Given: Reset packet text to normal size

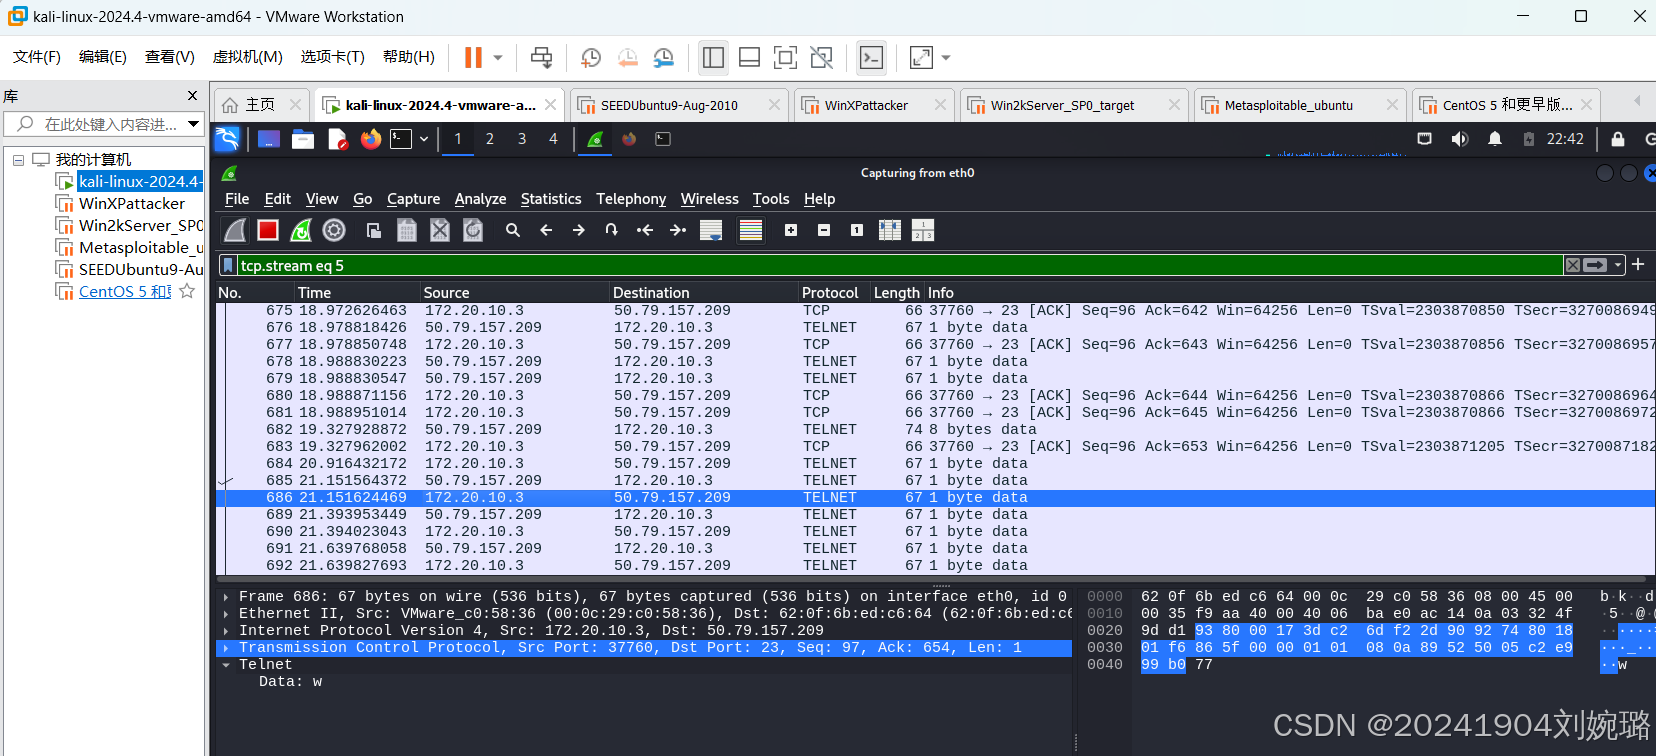Looking at the screenshot, I should pyautogui.click(x=857, y=231).
